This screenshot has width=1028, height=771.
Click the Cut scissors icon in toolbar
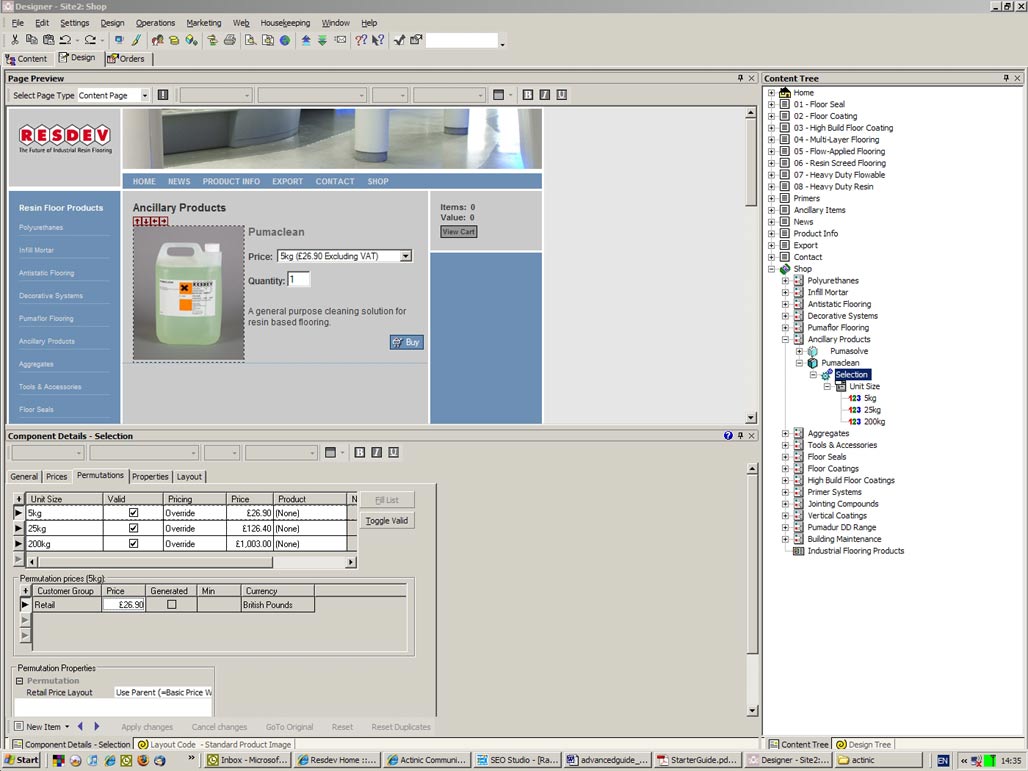[x=15, y=40]
